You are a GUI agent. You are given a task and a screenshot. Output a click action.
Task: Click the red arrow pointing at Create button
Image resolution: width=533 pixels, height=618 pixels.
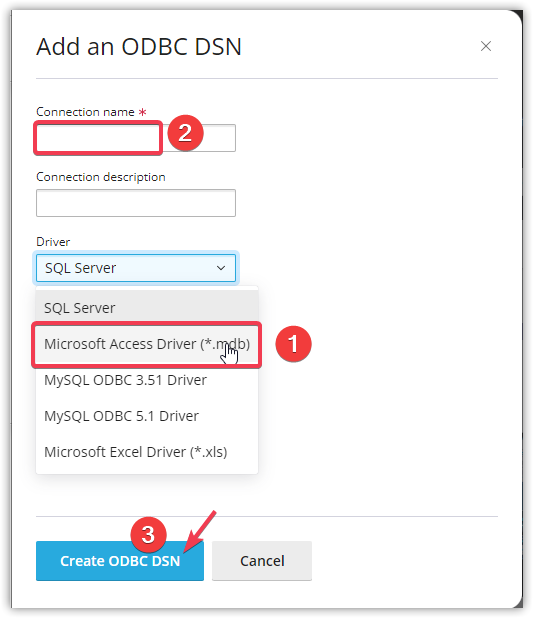(200, 531)
